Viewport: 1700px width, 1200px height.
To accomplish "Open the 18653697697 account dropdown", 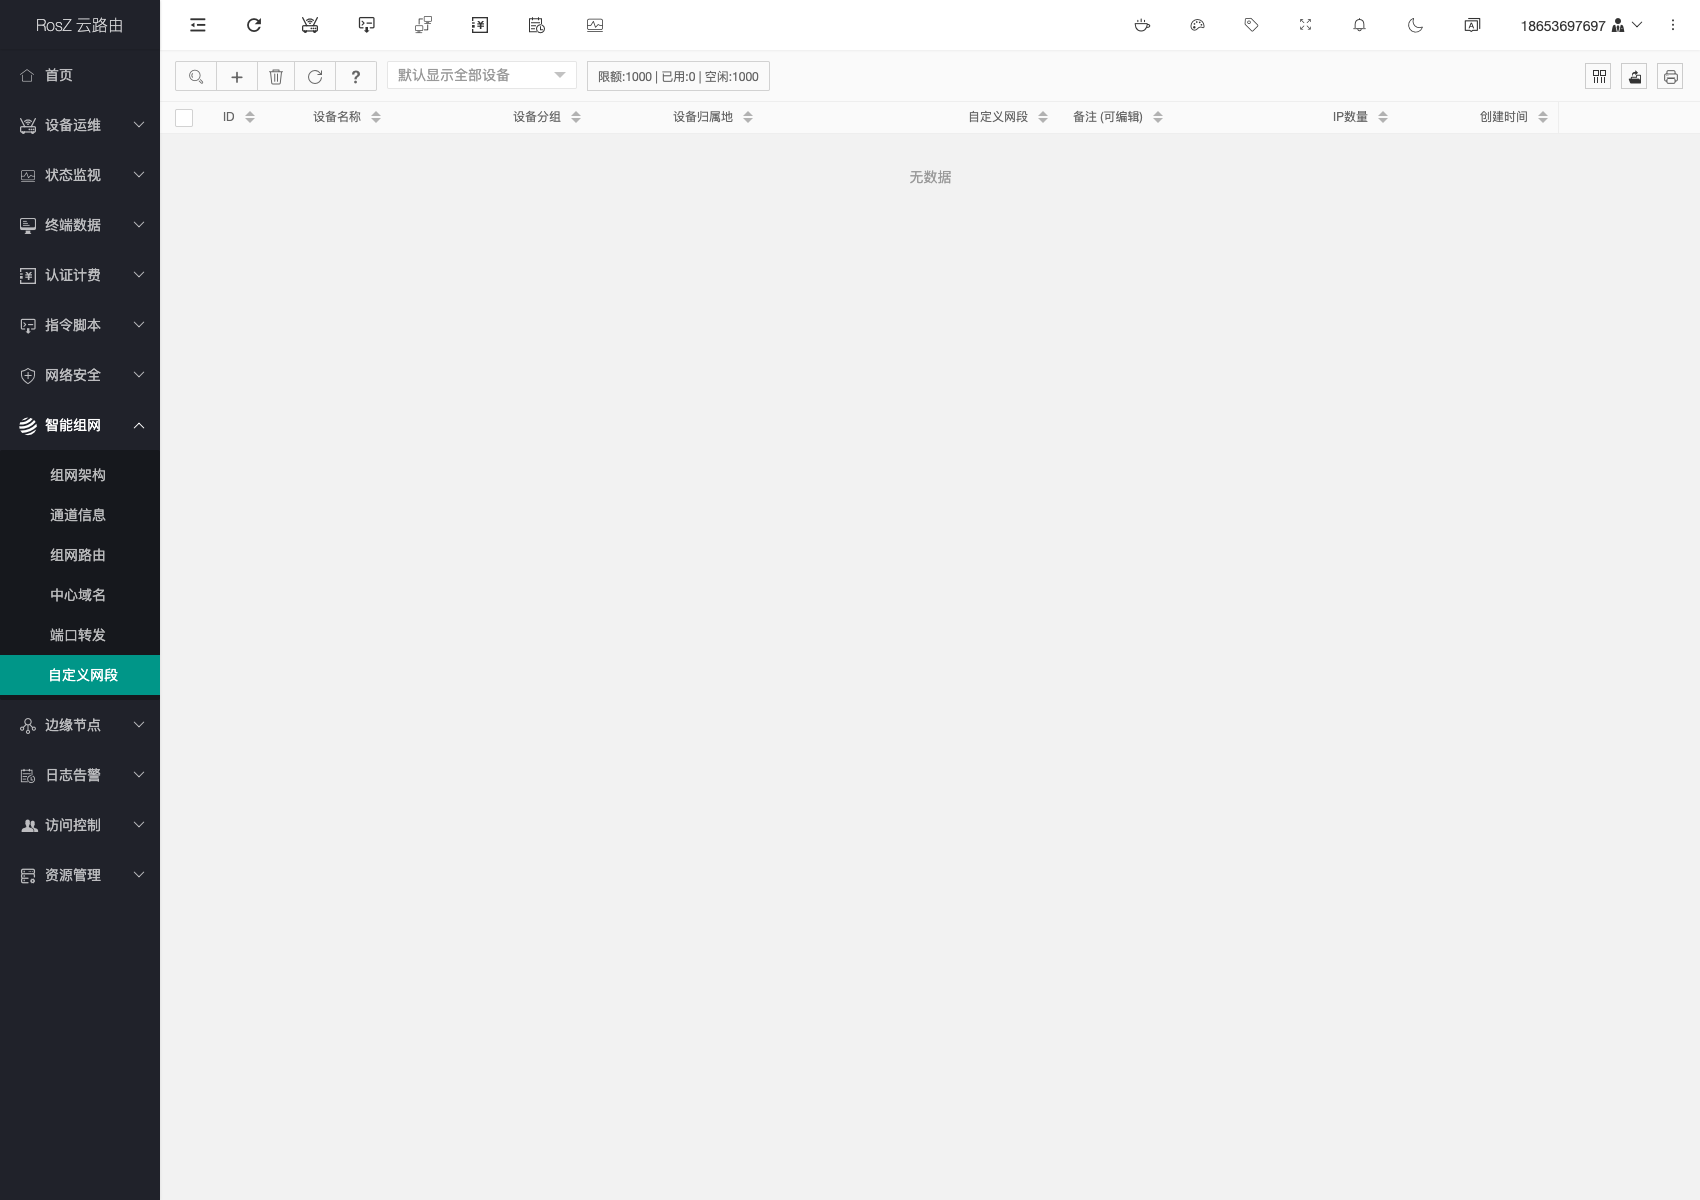I will (1580, 26).
